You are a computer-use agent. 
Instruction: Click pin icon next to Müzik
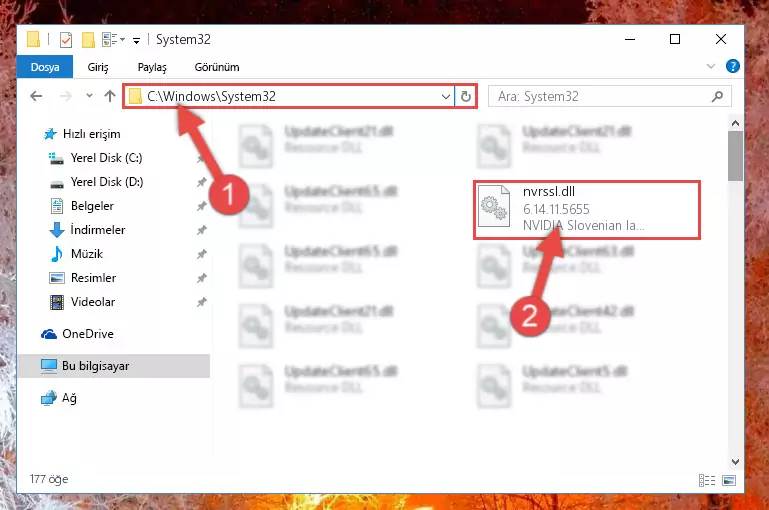pyautogui.click(x=201, y=254)
